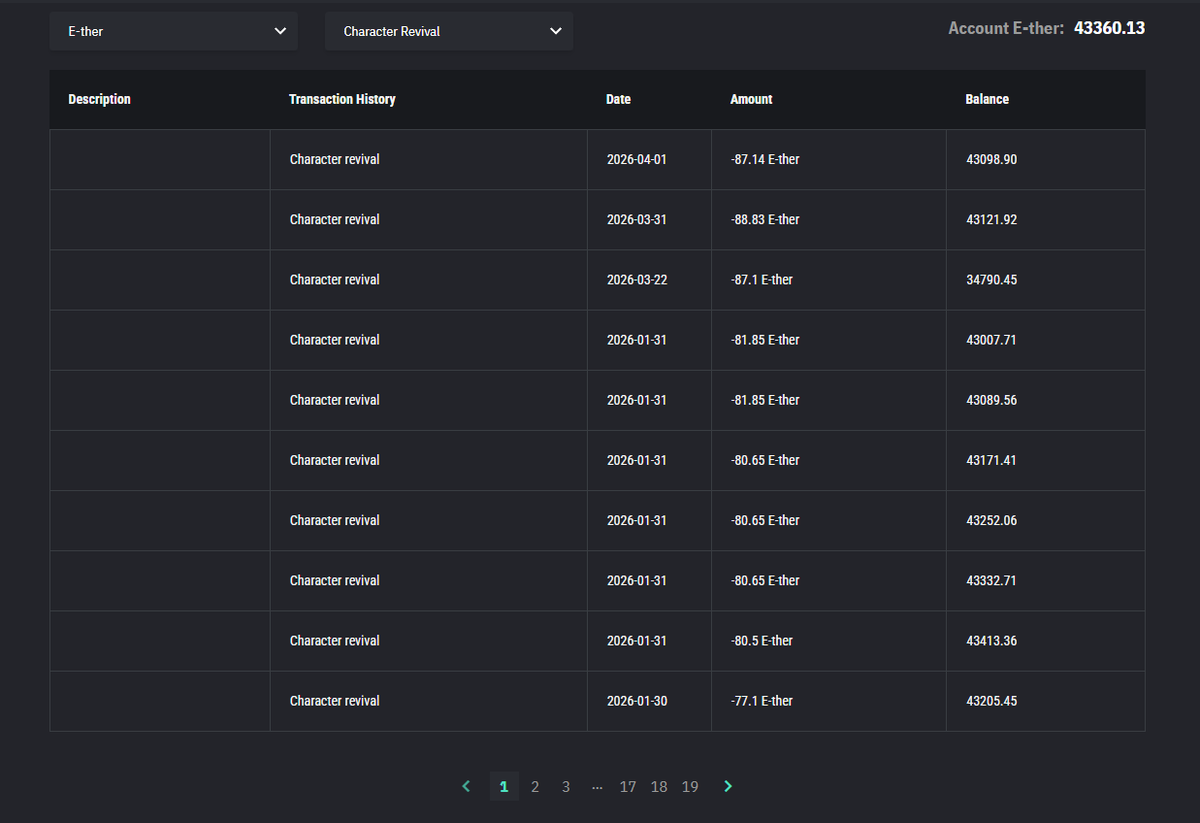Select balance 43413.36

(992, 641)
